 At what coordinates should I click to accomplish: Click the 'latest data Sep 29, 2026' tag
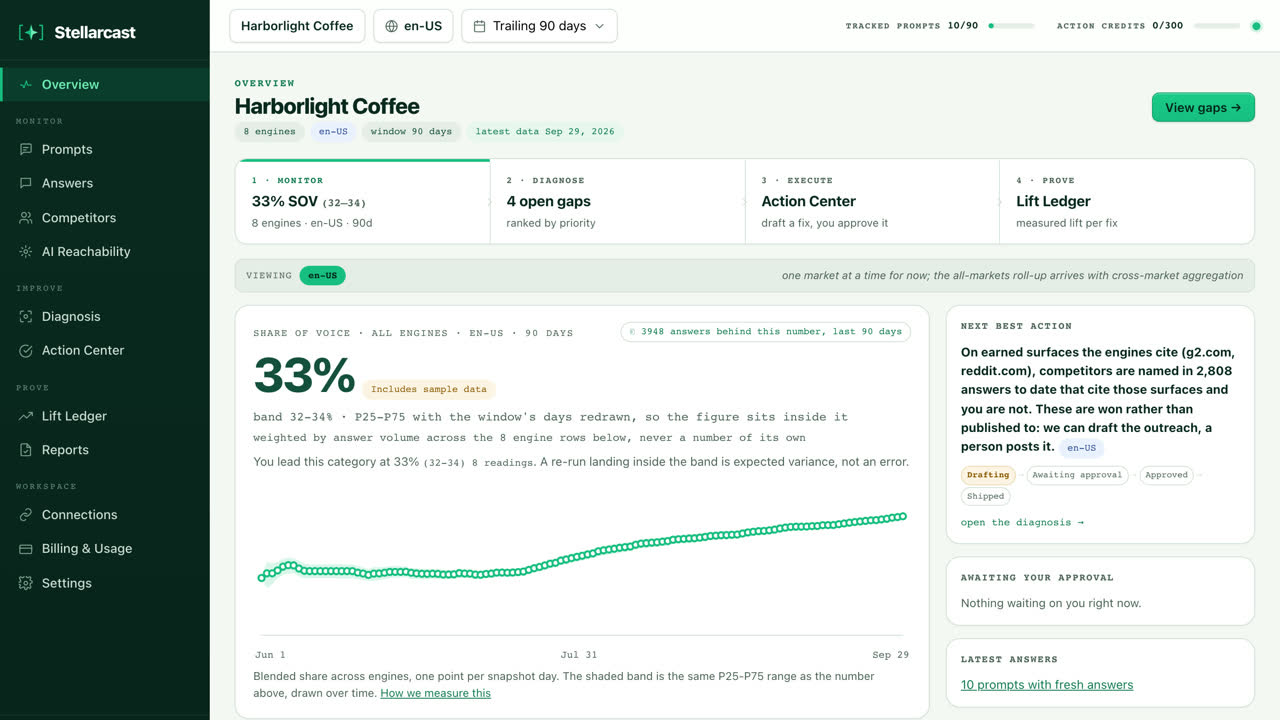click(x=545, y=131)
